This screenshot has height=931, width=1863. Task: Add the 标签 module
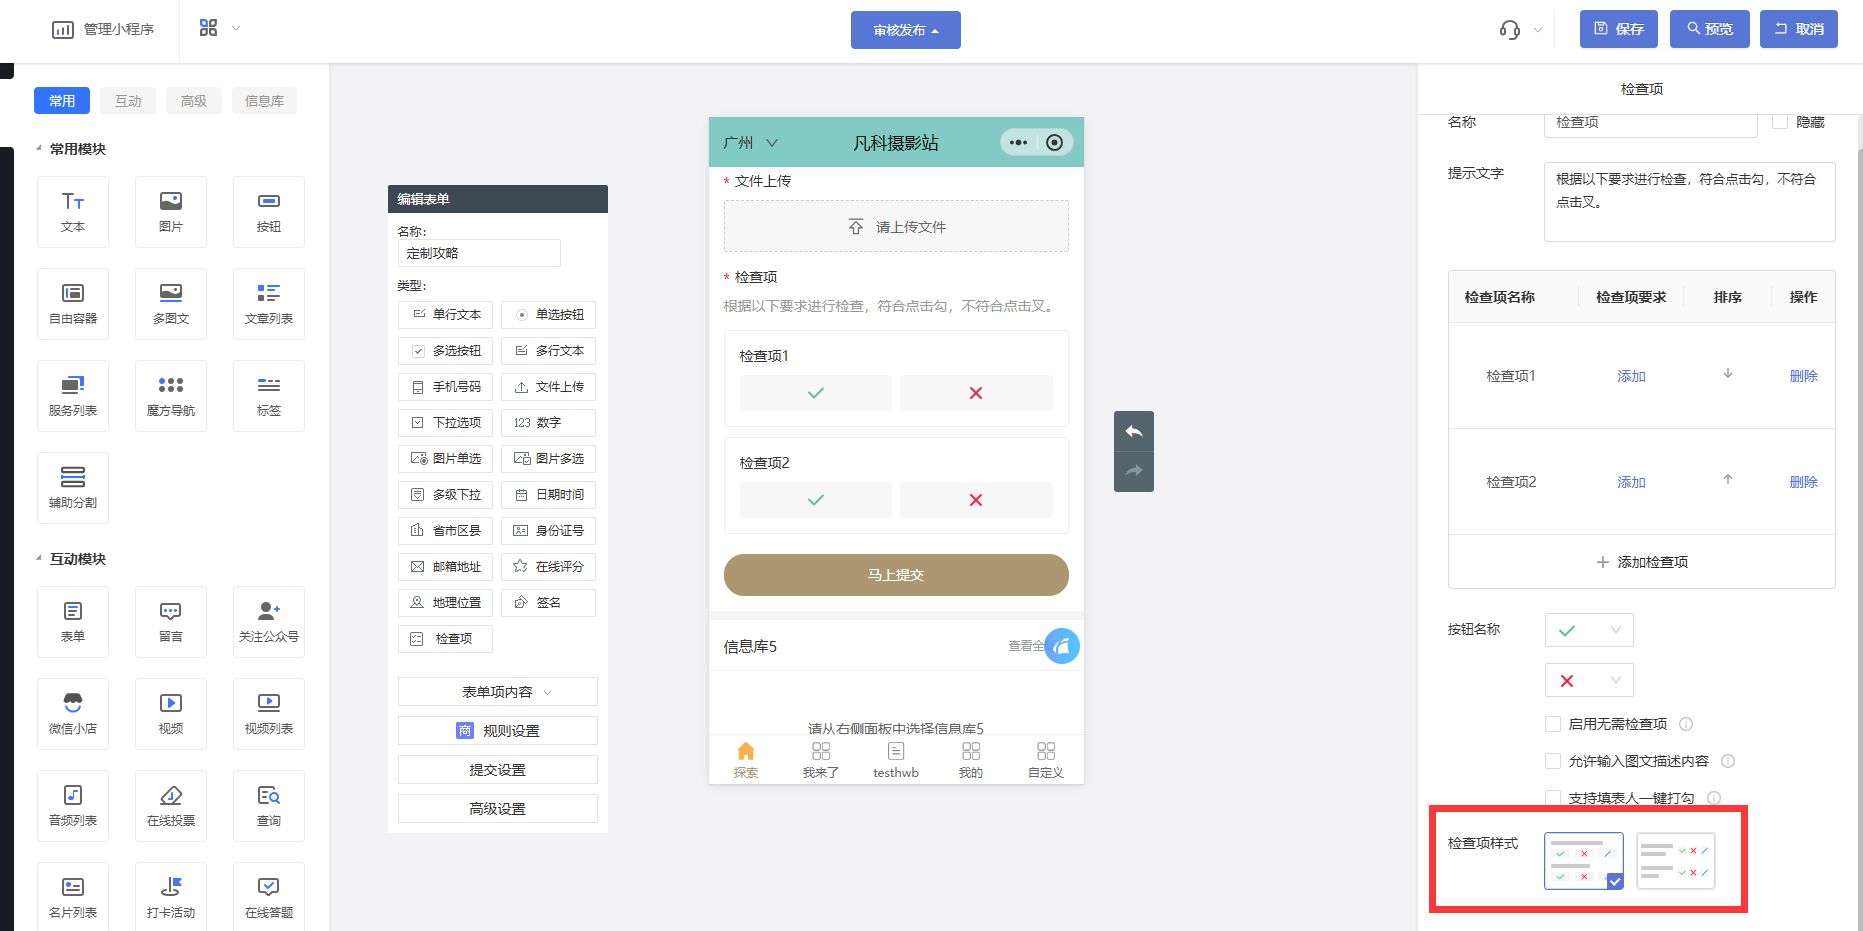pos(269,395)
